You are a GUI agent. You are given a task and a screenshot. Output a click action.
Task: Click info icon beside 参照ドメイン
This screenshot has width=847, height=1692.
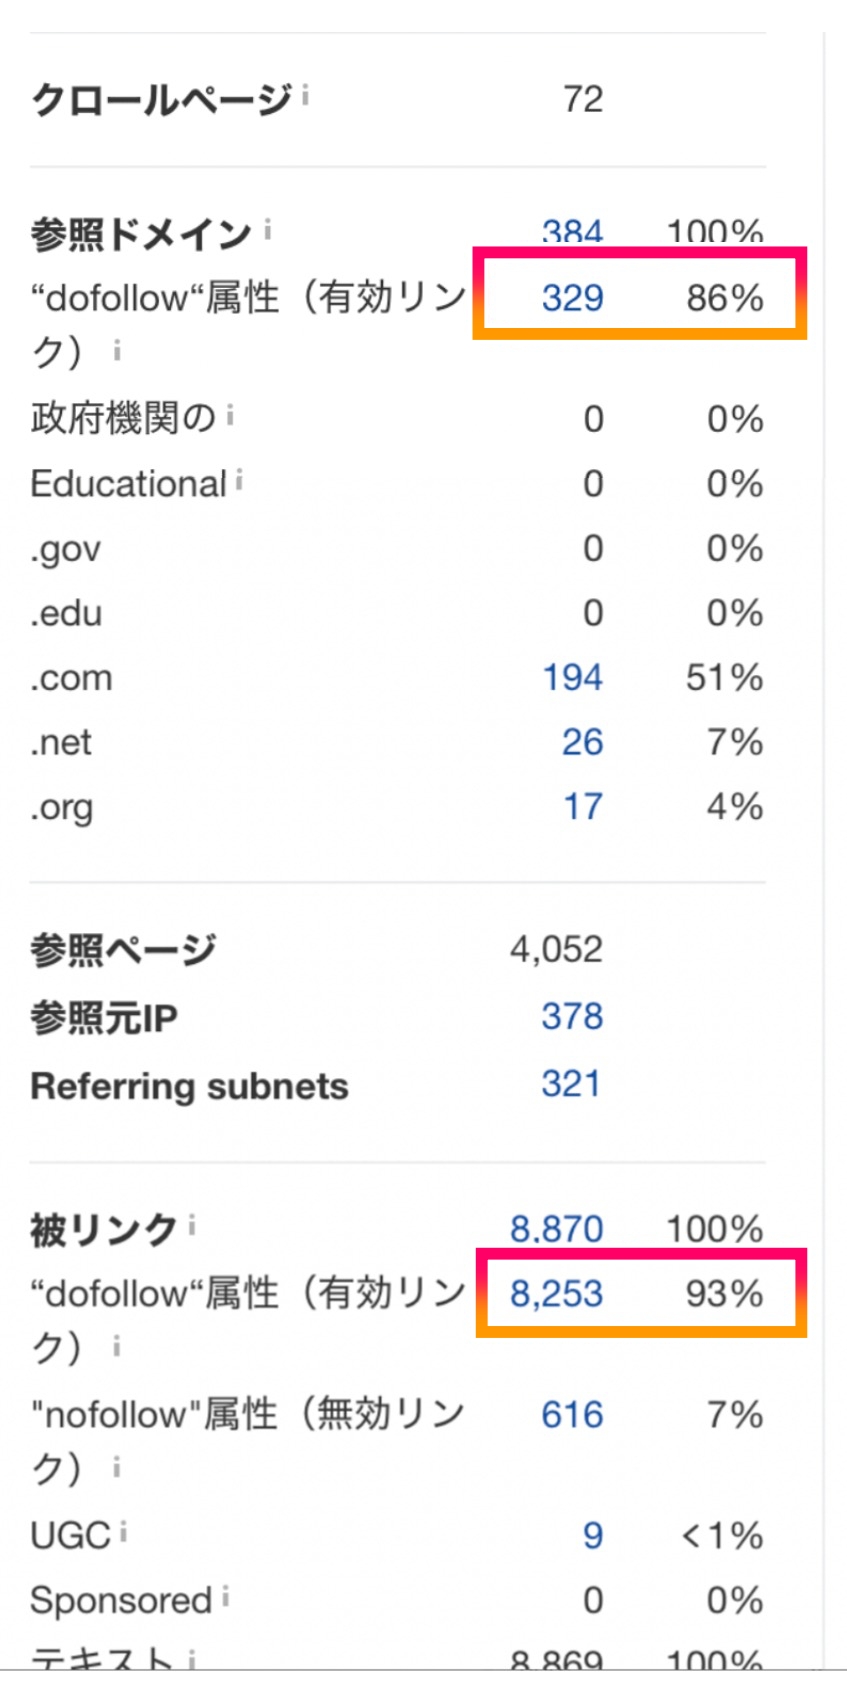(x=267, y=231)
